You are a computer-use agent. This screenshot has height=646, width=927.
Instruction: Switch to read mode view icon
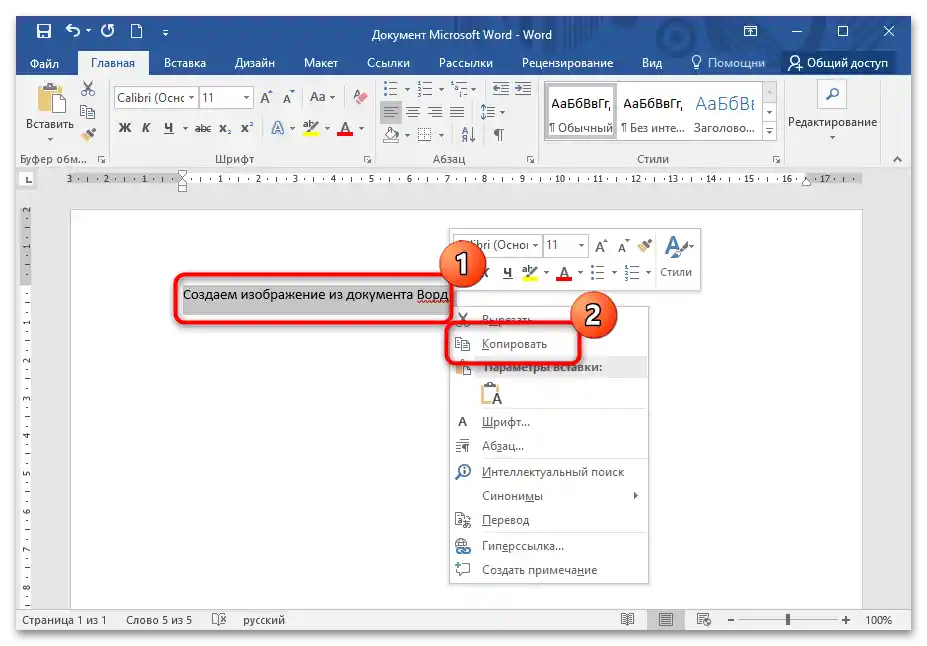(627, 619)
